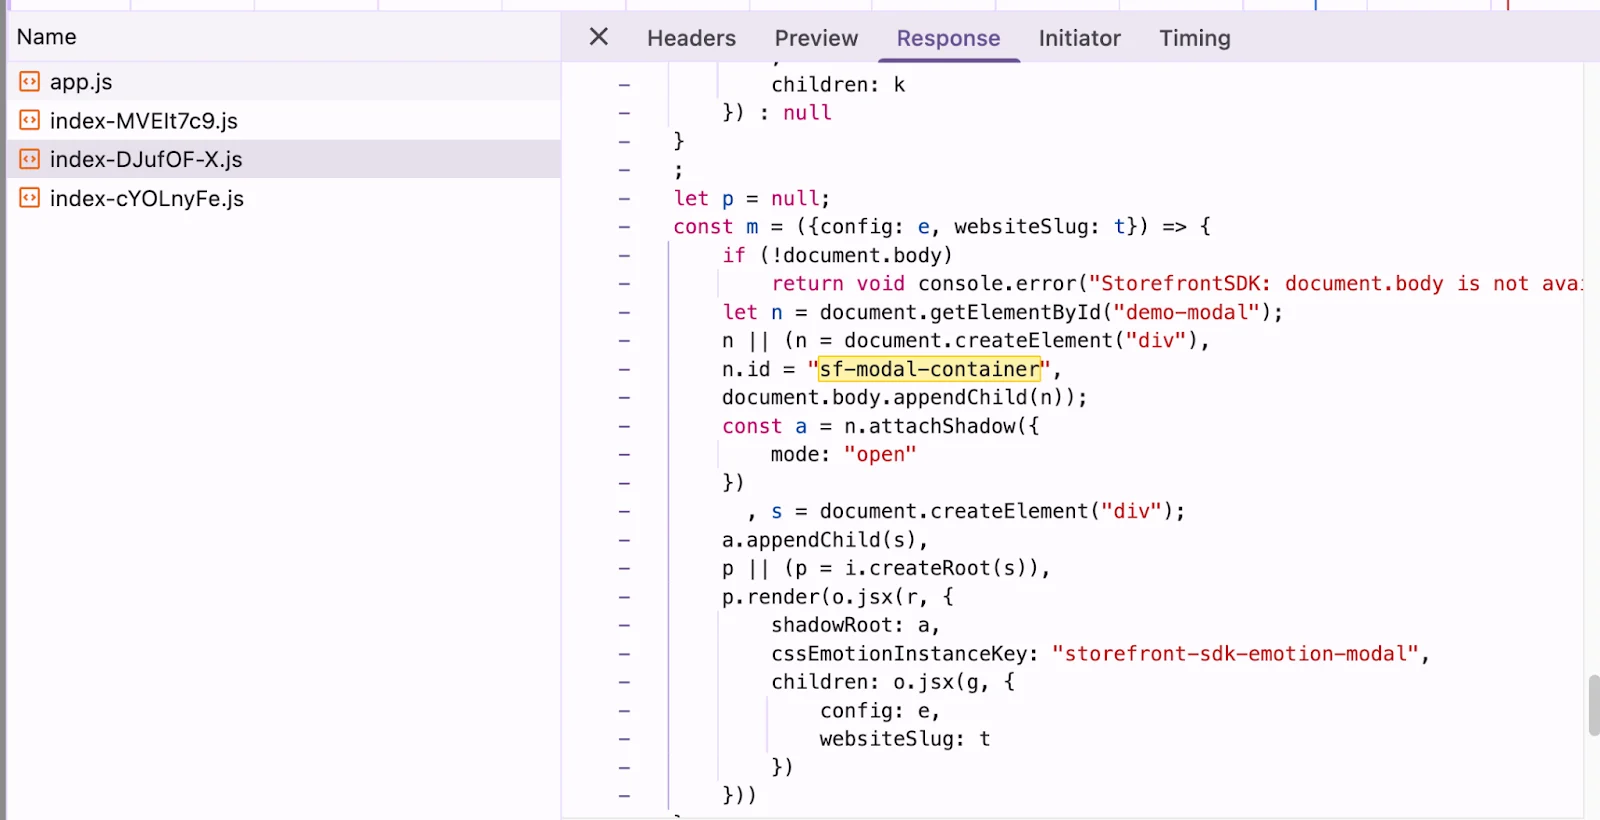Viewport: 1600px width, 820px height.
Task: Click the highlighted "sf-modal-container" string
Action: 929,369
